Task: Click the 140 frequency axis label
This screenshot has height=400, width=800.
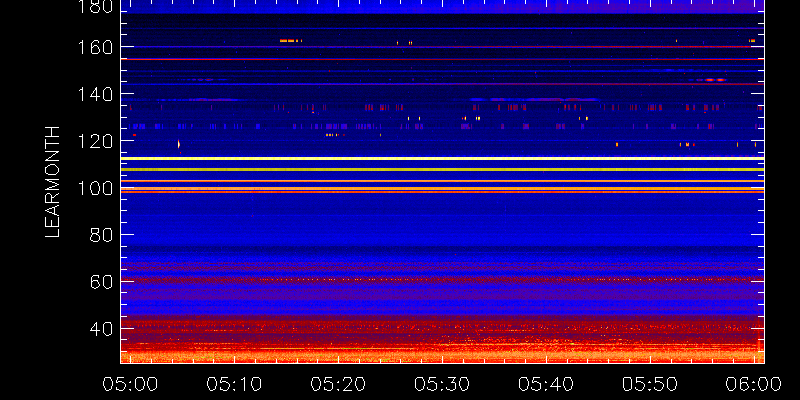Action: (x=95, y=94)
